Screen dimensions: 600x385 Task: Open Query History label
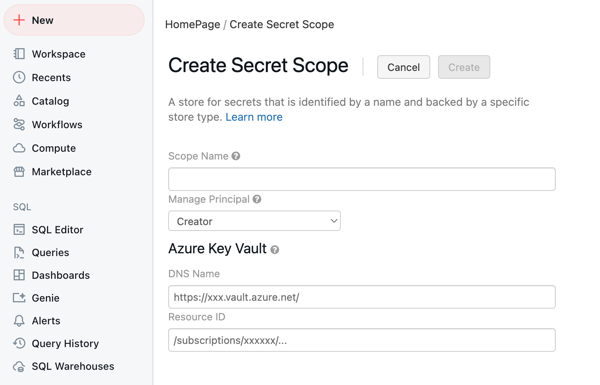point(65,343)
